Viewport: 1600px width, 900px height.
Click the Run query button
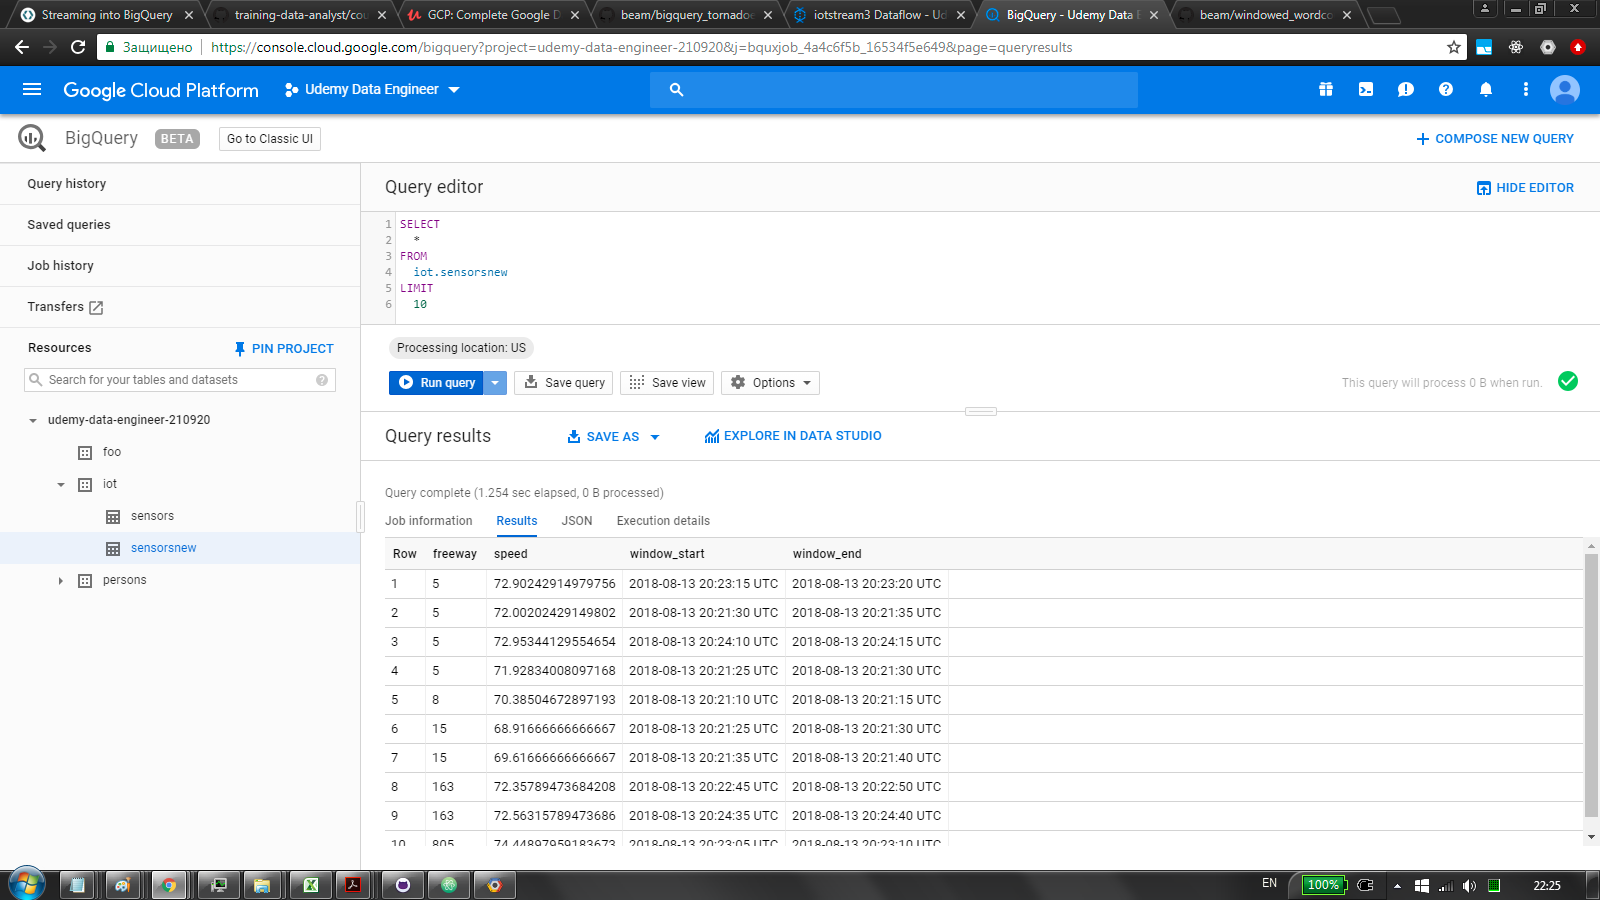tap(437, 383)
